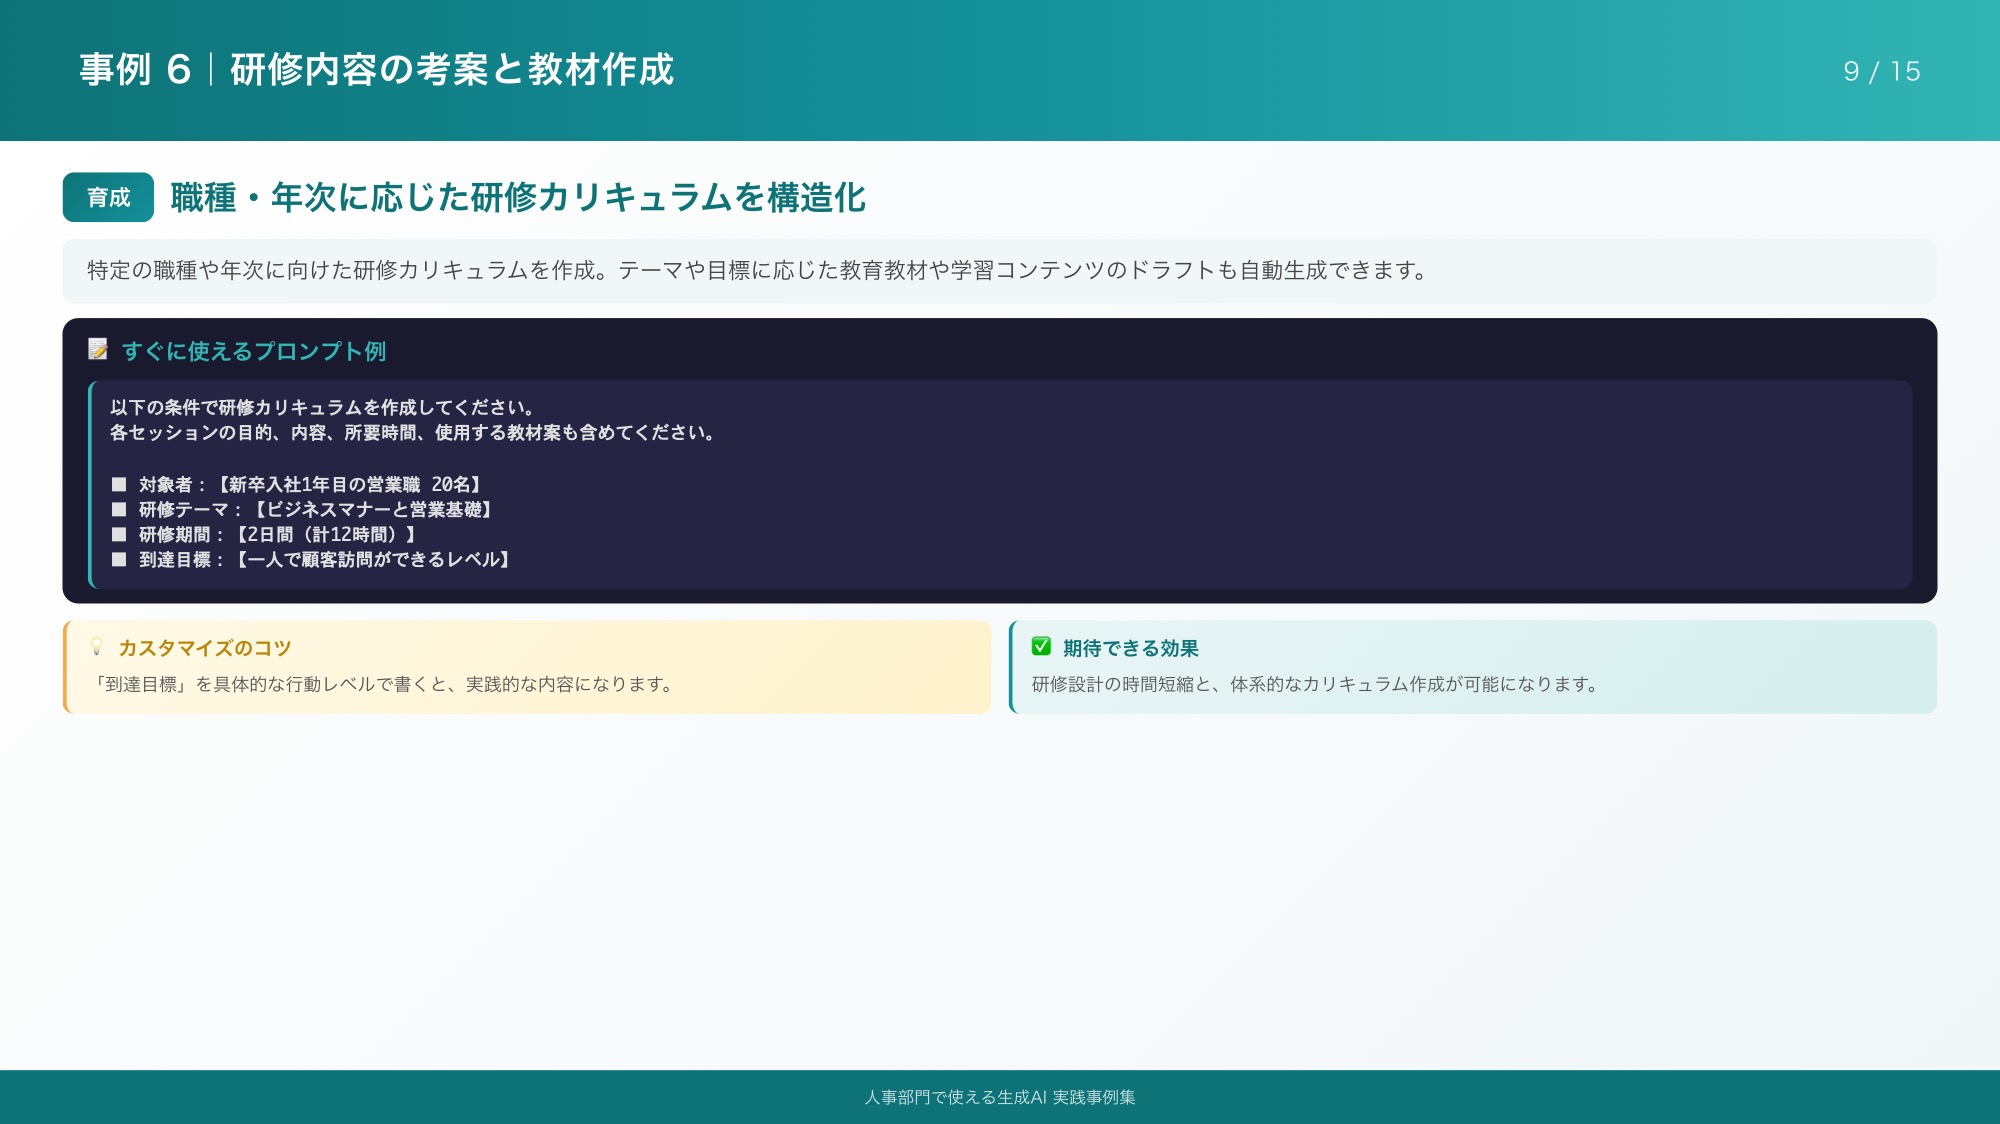Click the 育成 category badge

click(x=108, y=197)
